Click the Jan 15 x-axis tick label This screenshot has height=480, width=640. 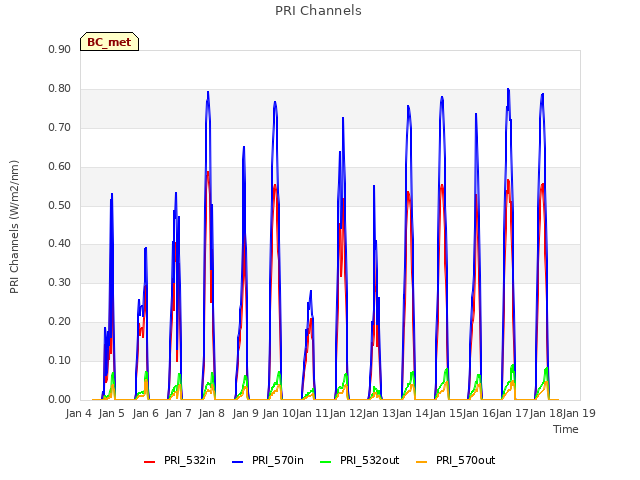pos(446,413)
